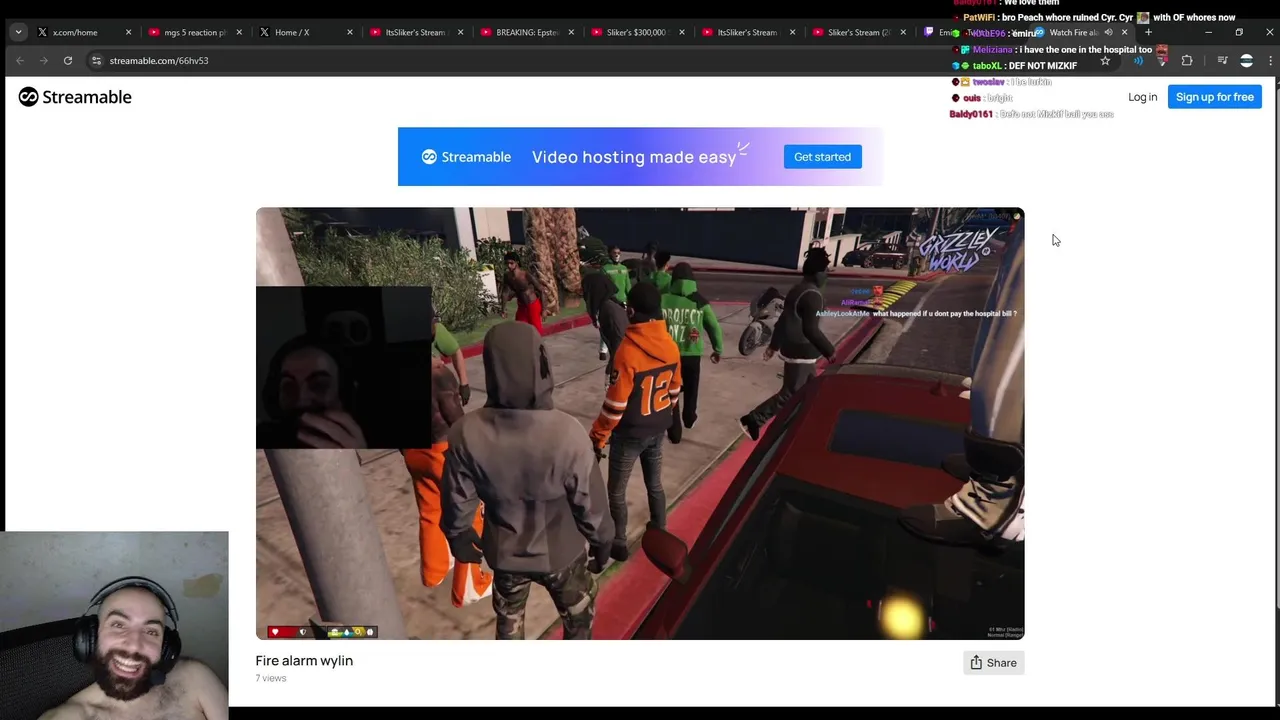1280x720 pixels.
Task: Close the mgs 5 reaction tab
Action: click(239, 32)
